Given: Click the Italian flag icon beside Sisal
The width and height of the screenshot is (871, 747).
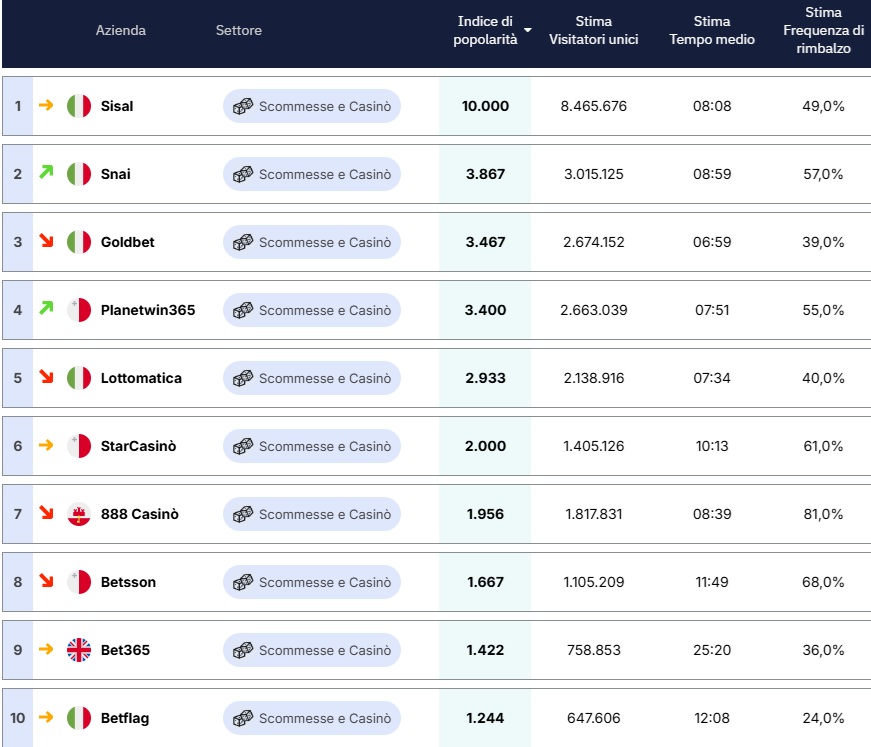Looking at the screenshot, I should pyautogui.click(x=79, y=106).
